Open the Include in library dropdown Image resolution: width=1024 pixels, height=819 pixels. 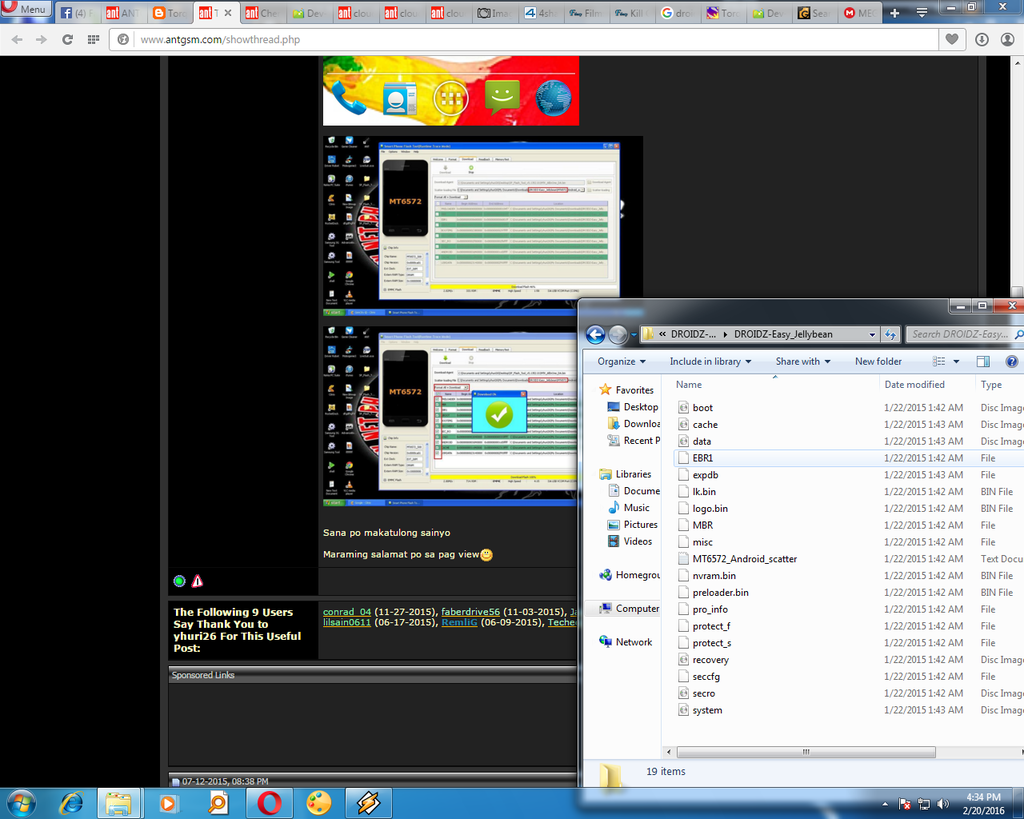pyautogui.click(x=711, y=361)
